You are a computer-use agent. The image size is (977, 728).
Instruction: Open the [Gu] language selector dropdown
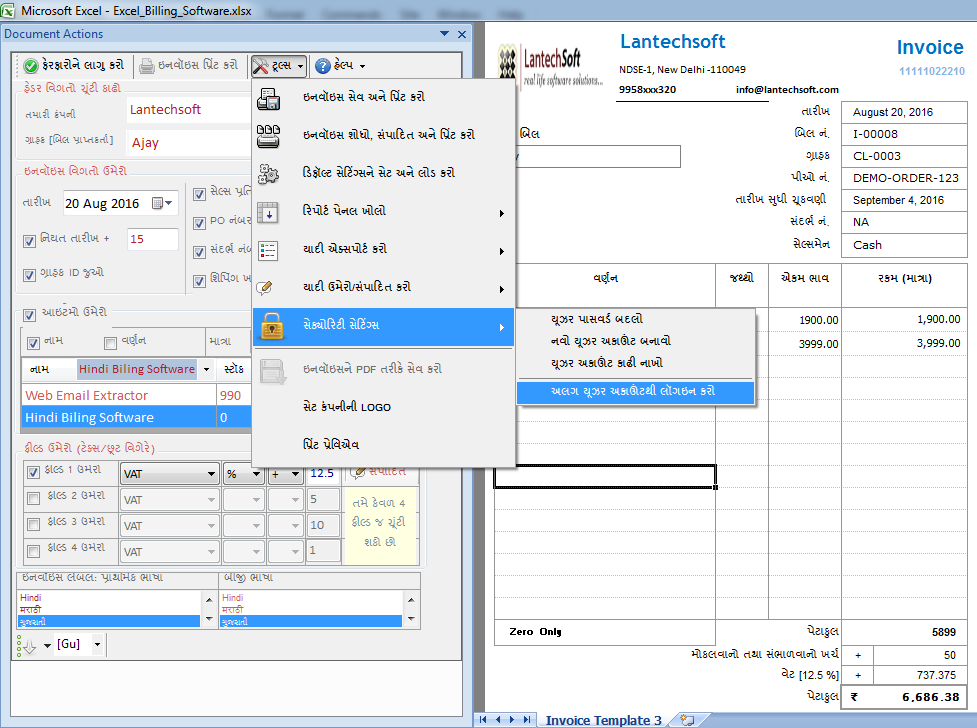[97, 644]
